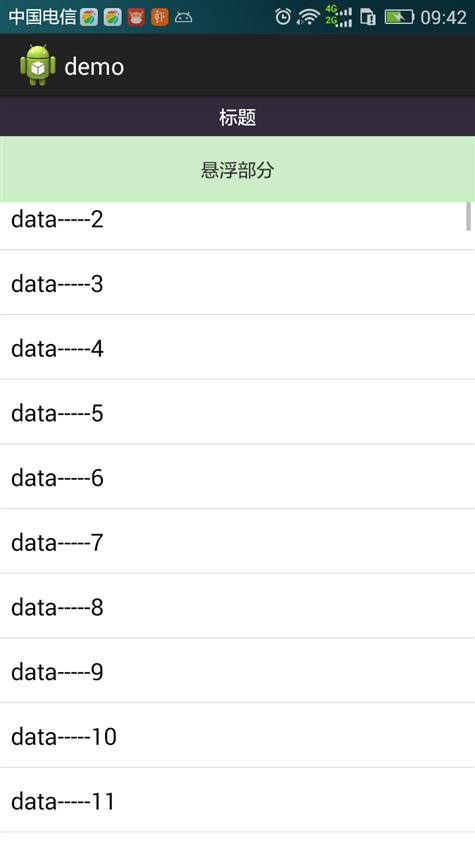This screenshot has height=845, width=475.
Task: Tap the alarm clock status icon
Action: [283, 17]
